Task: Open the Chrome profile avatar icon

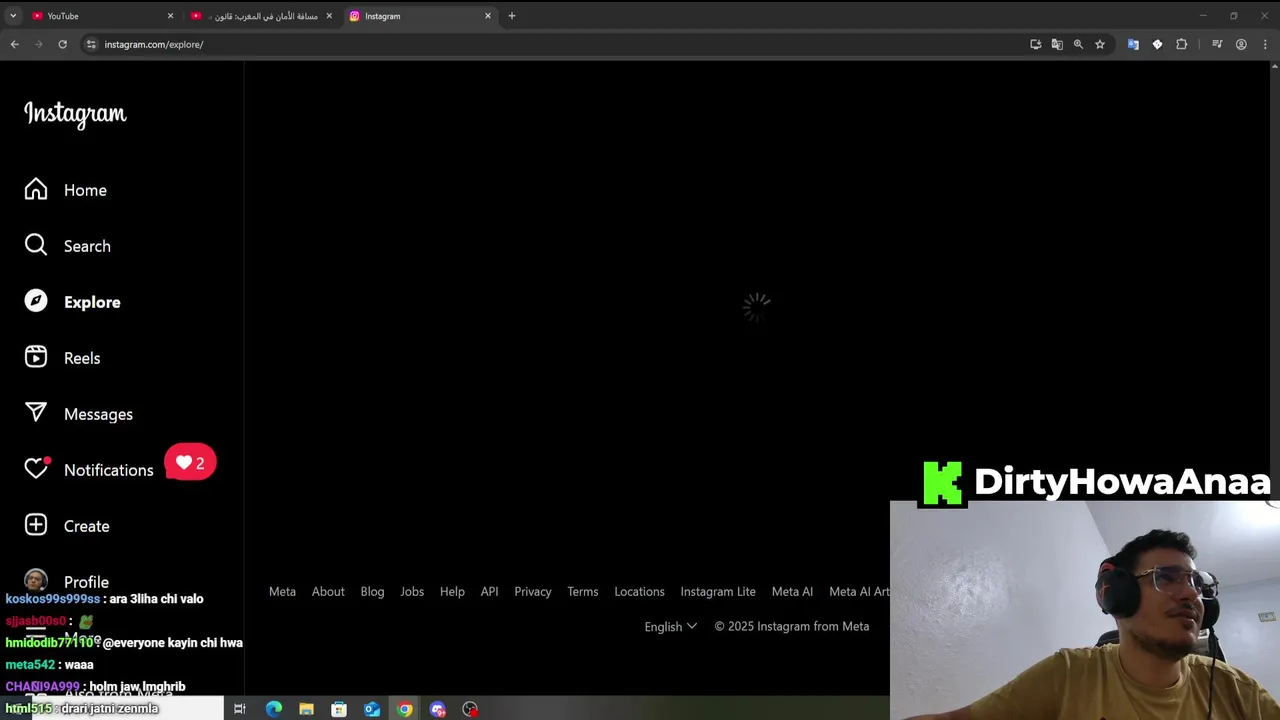Action: pos(1241,44)
